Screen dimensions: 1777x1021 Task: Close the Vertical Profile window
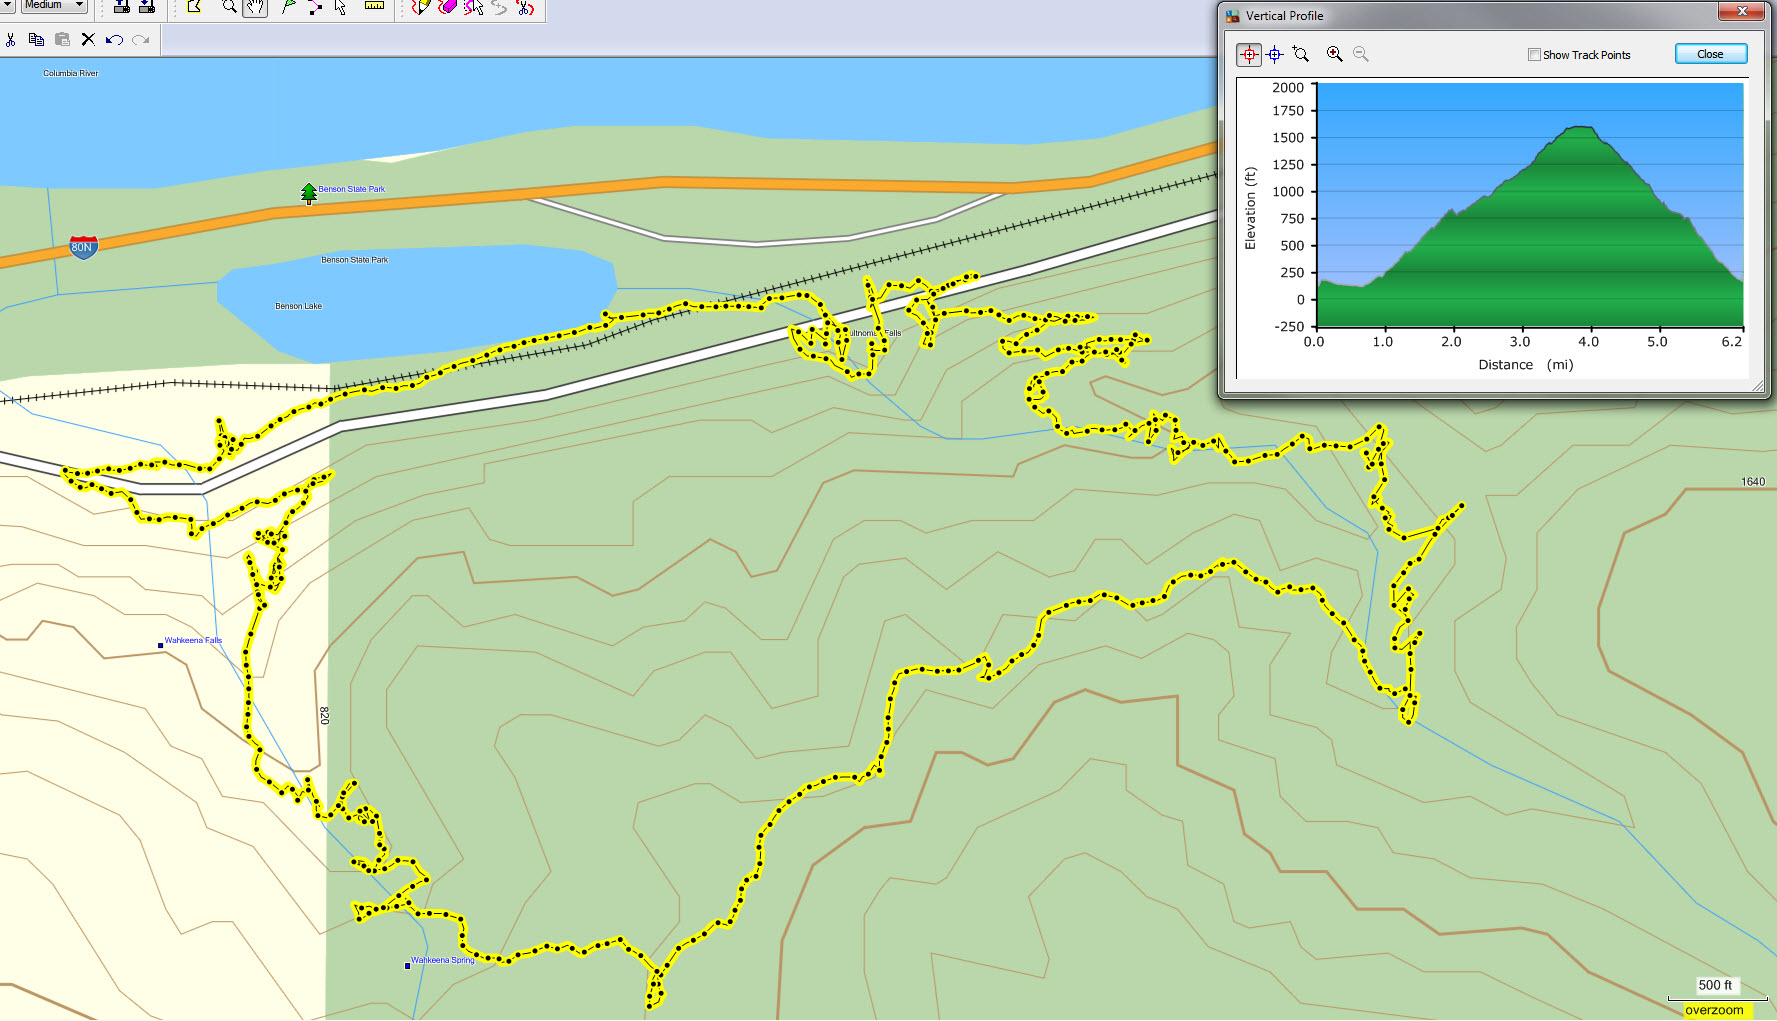click(1710, 54)
